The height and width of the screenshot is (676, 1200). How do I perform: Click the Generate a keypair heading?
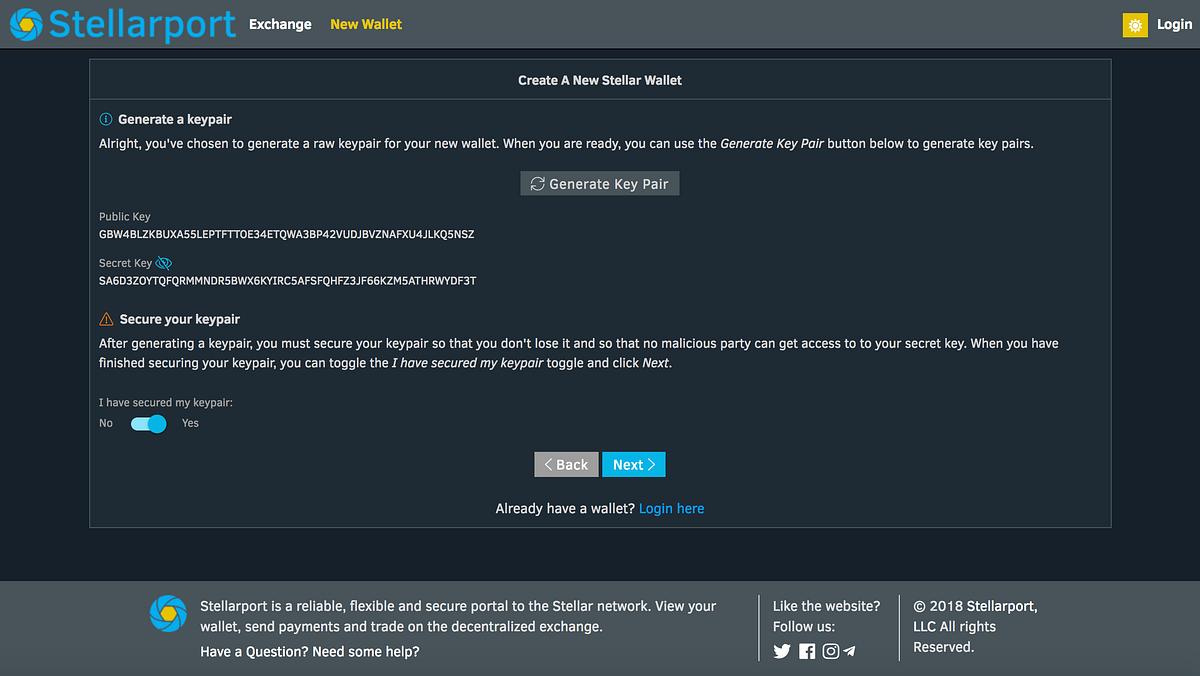(175, 119)
